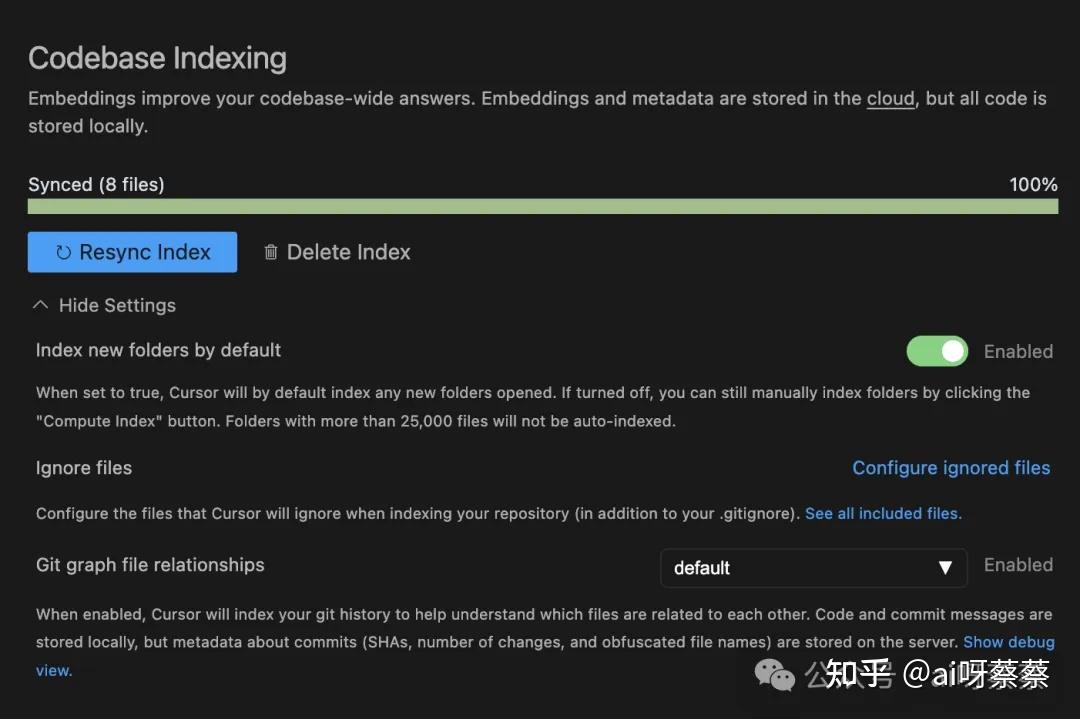
Task: Click the Enabled label beside the green toggle
Action: coord(1018,351)
